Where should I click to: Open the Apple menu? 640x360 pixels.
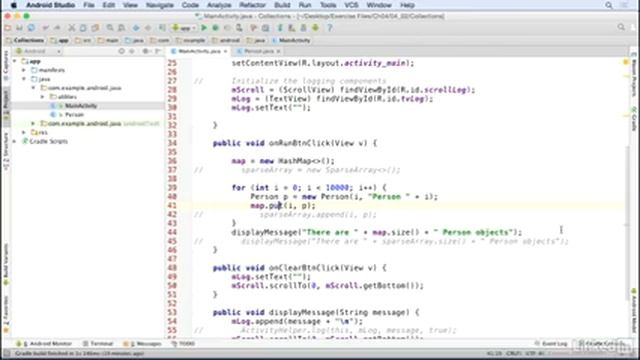click(13, 5)
